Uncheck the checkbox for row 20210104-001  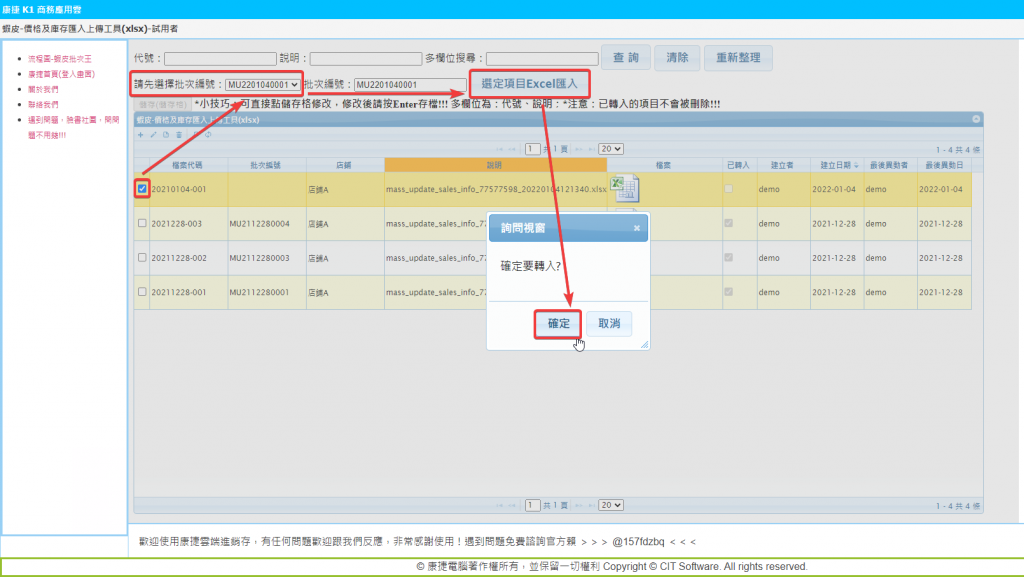tap(142, 189)
